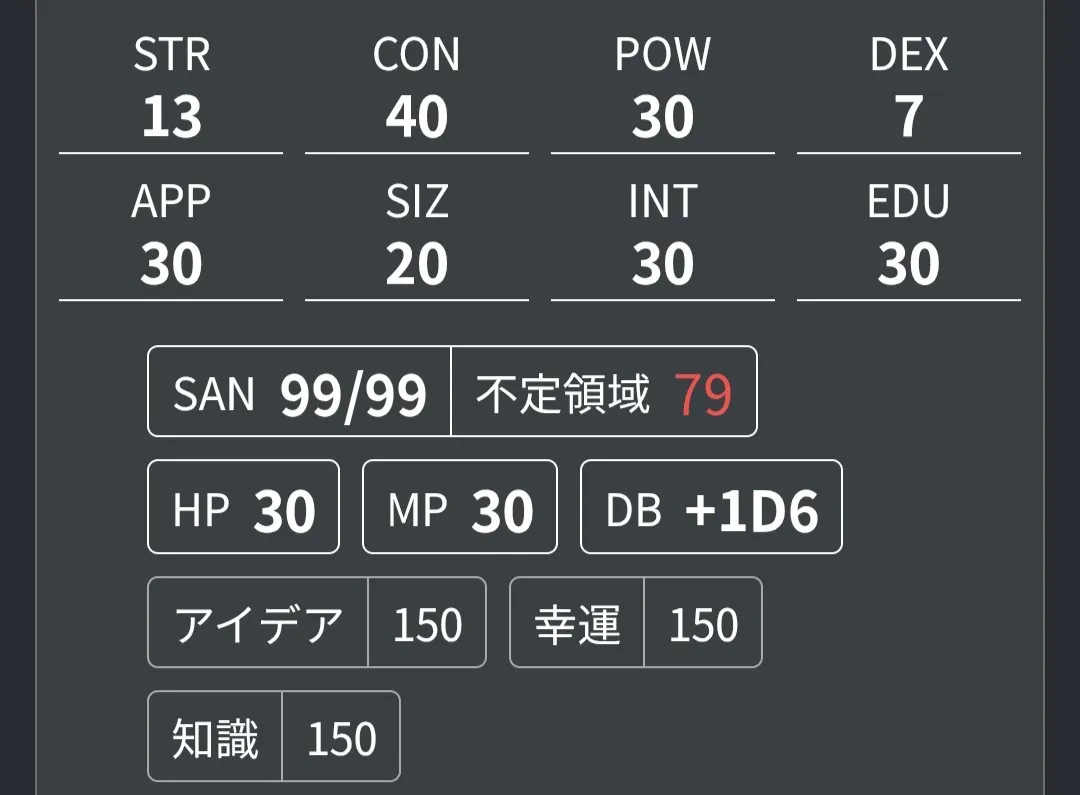Click the APP value 30
The width and height of the screenshot is (1080, 795).
171,265
